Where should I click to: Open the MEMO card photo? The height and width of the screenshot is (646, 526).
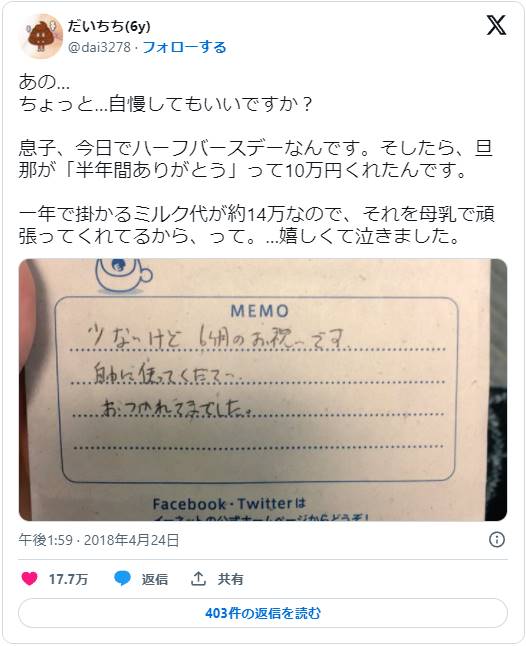coord(263,390)
